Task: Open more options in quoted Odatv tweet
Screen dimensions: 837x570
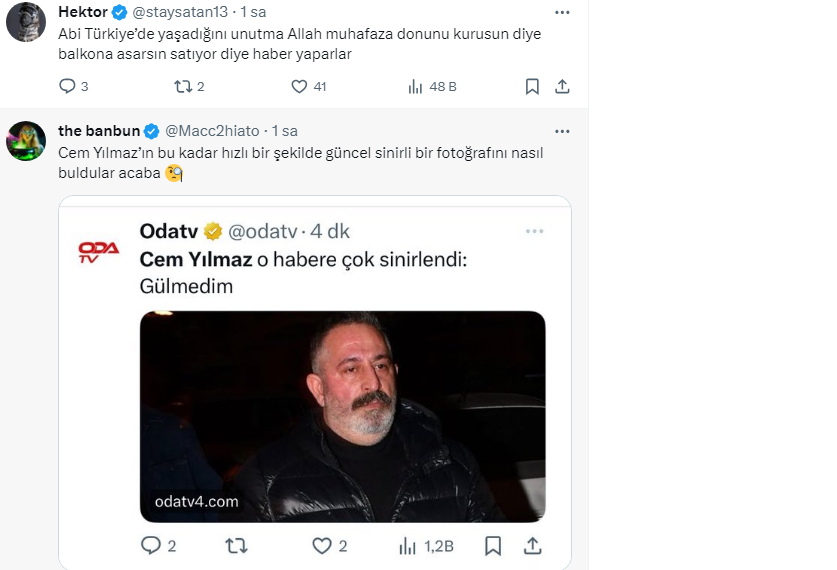Action: point(535,231)
